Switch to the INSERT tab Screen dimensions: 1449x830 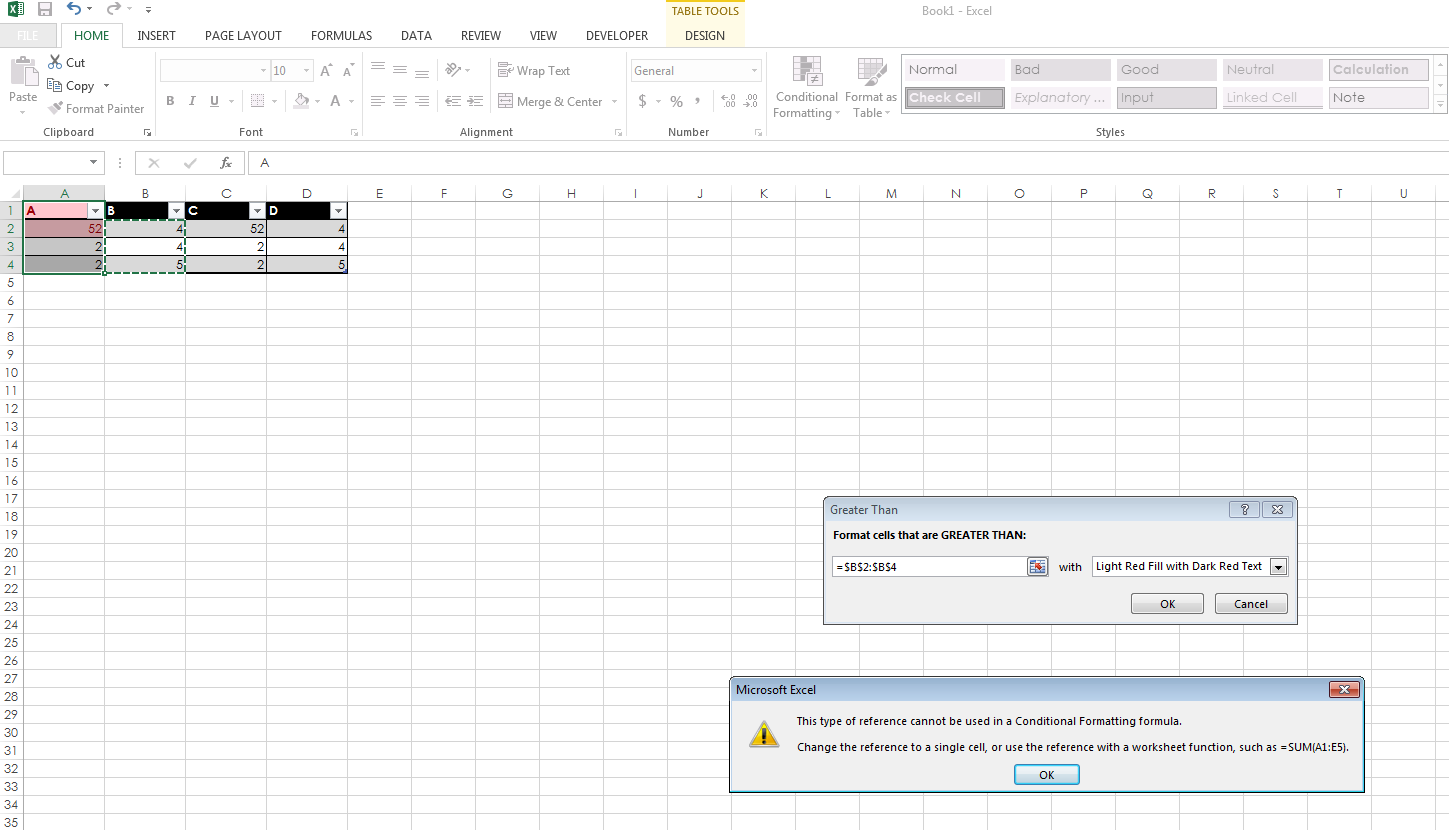coord(156,35)
